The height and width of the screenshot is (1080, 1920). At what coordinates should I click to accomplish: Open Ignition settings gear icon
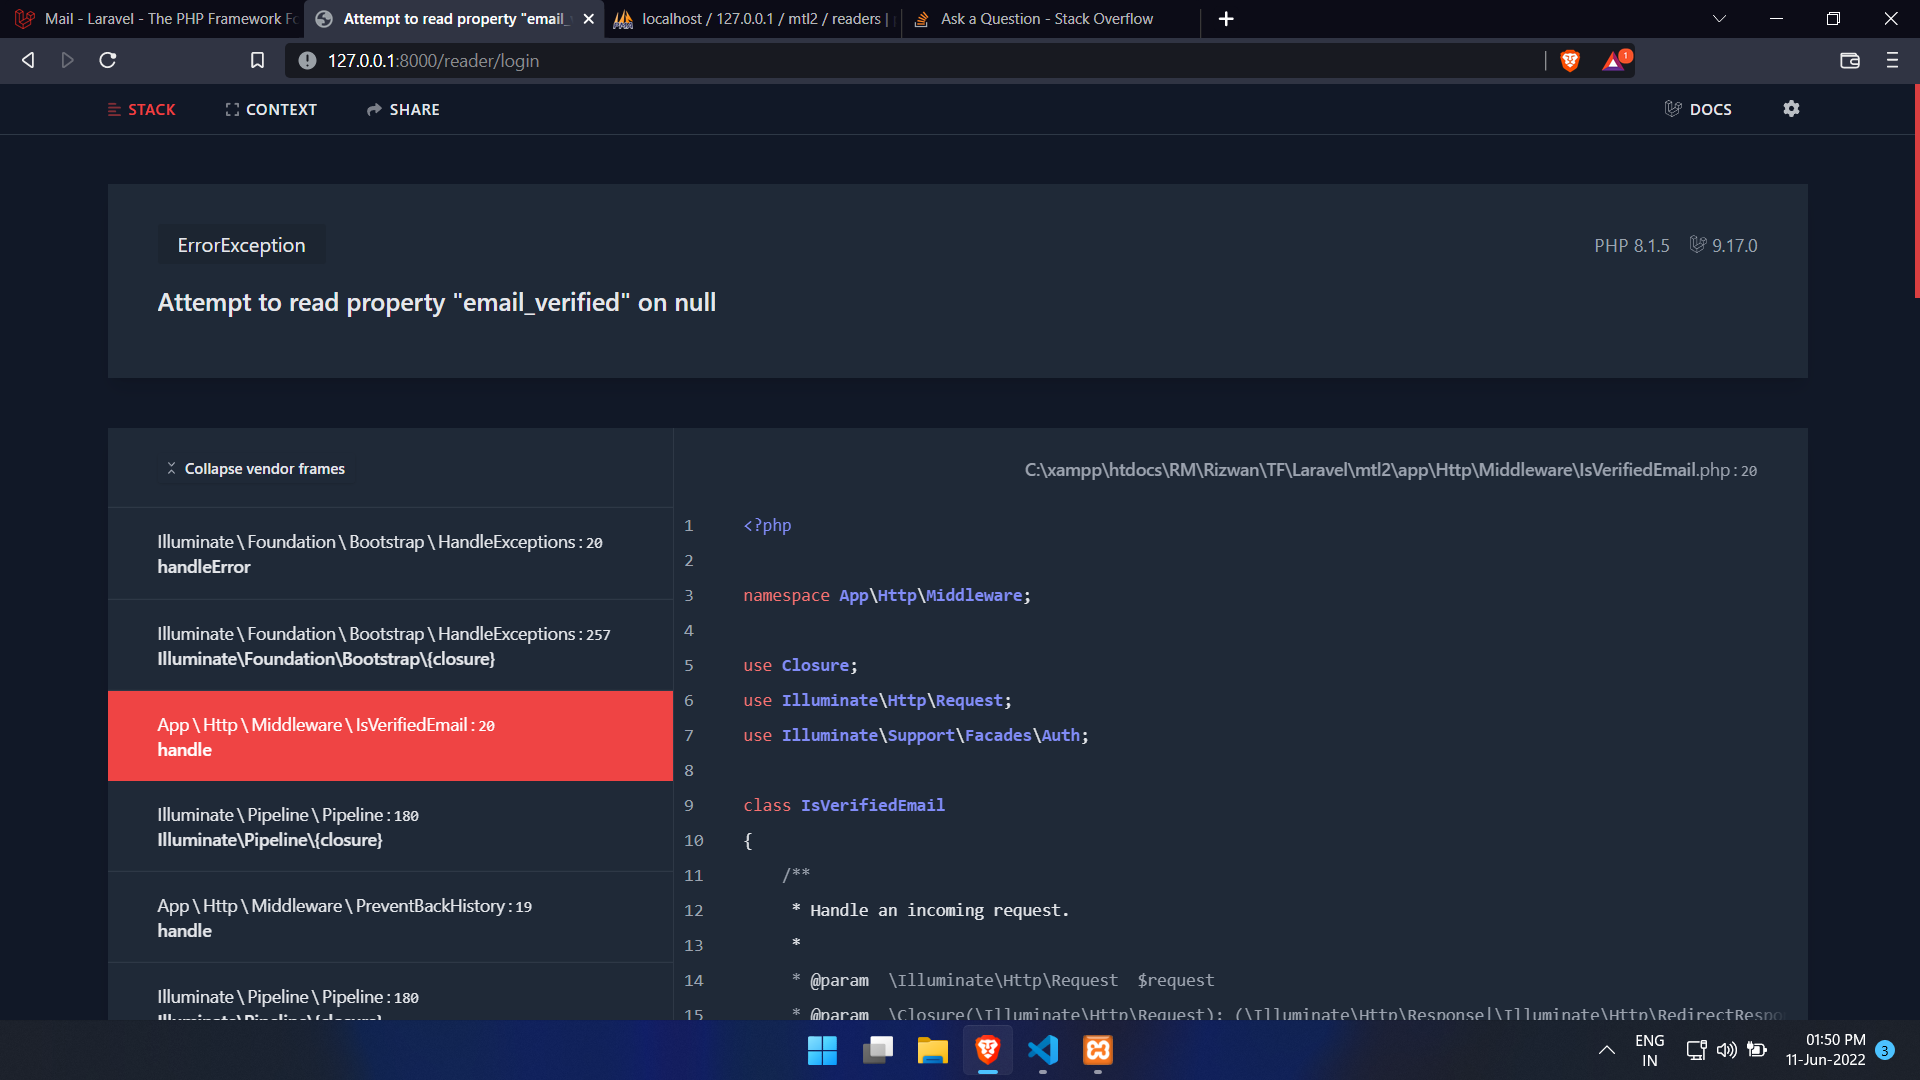point(1791,109)
